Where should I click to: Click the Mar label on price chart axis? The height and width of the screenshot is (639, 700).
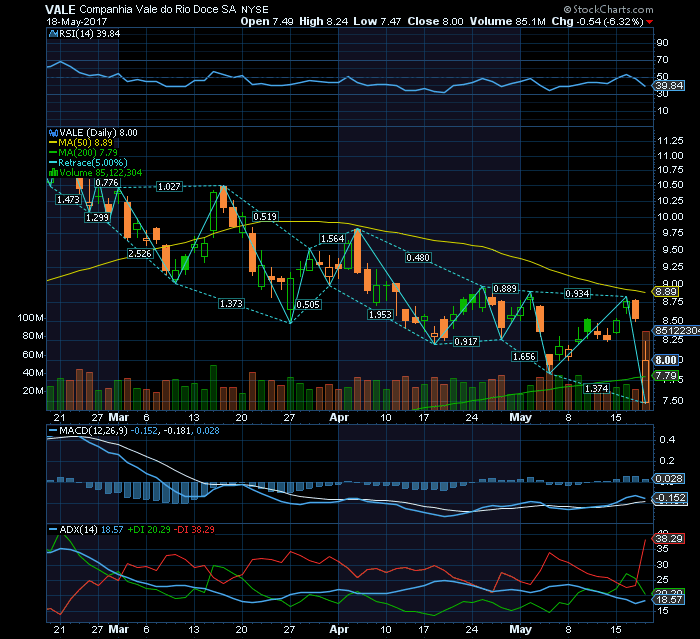tap(119, 418)
